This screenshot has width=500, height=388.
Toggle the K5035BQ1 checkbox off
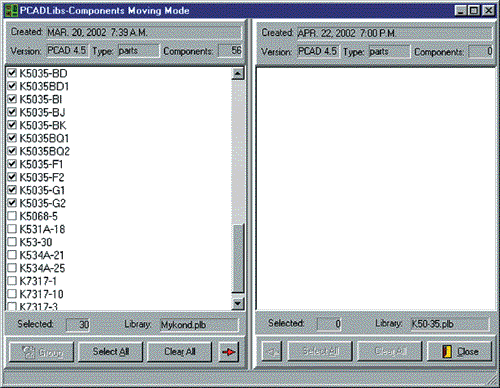12,138
